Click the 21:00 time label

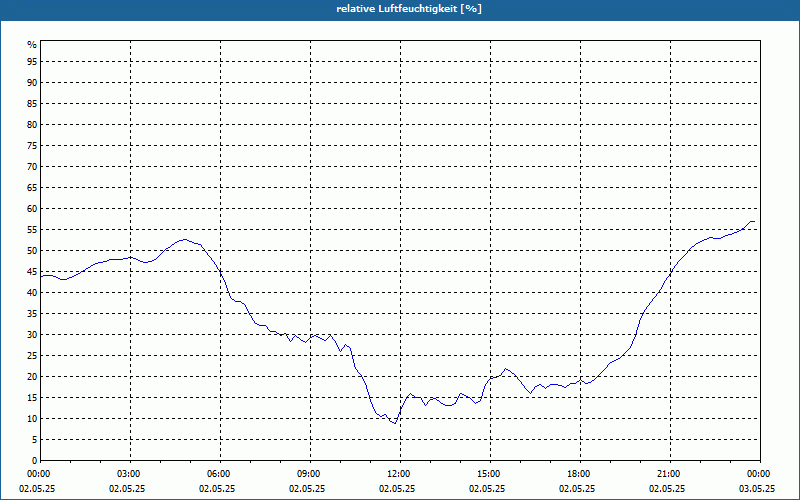pos(670,474)
